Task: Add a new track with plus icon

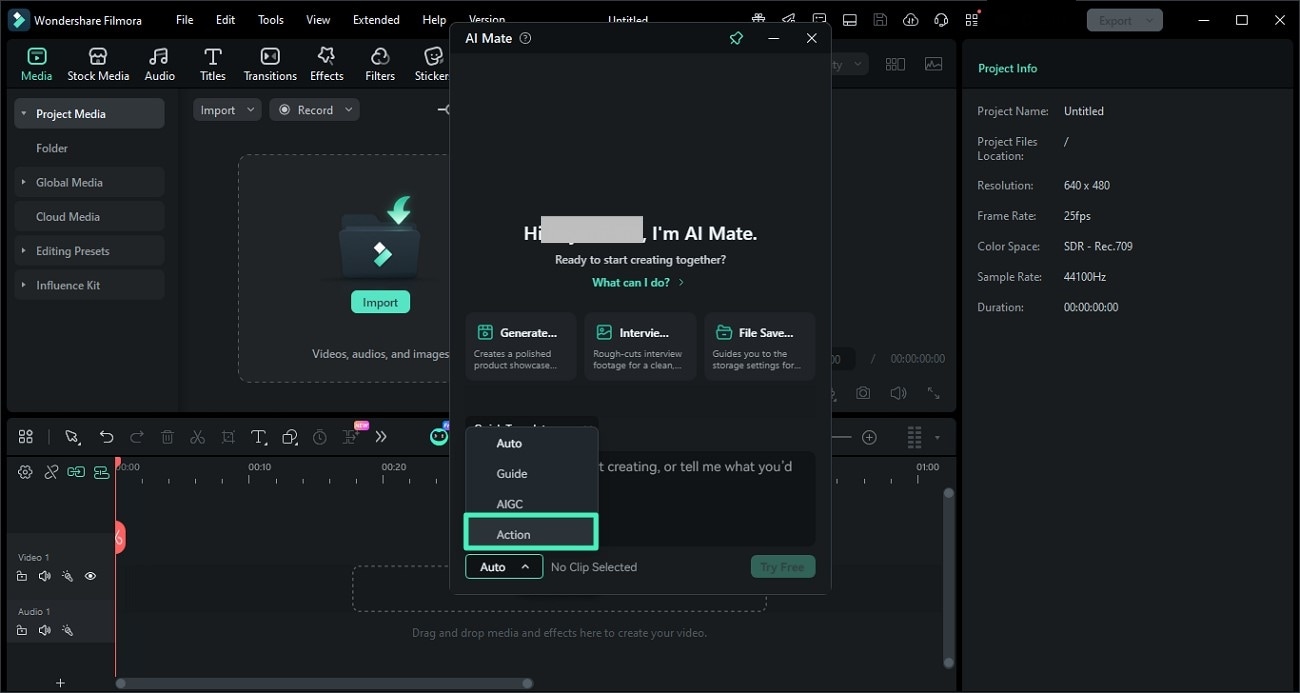Action: pos(60,683)
